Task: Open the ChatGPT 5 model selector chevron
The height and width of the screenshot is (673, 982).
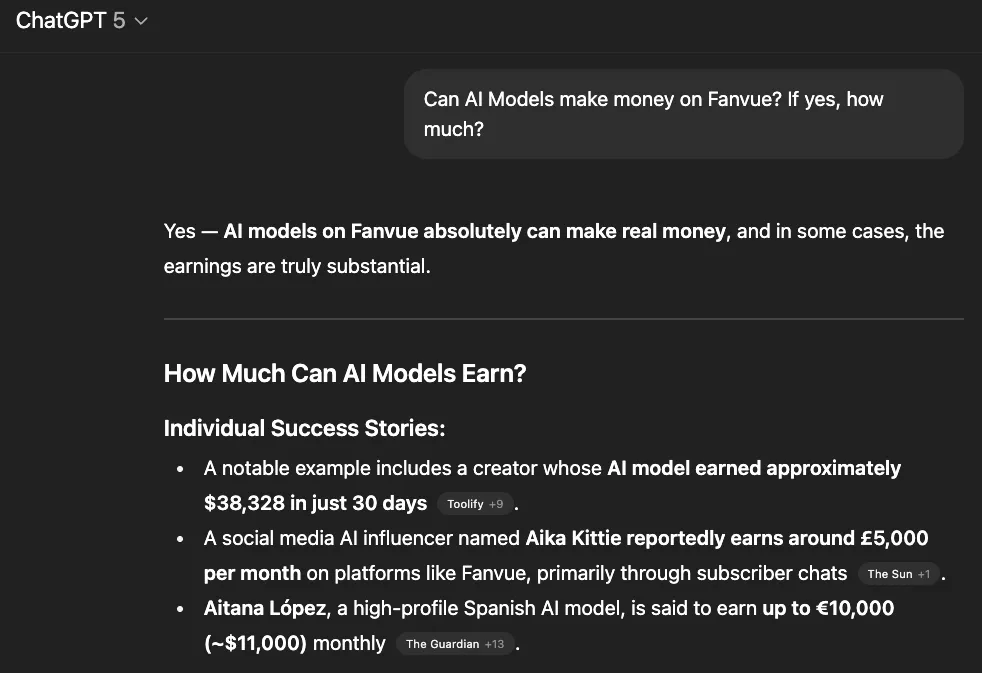Action: pos(141,21)
